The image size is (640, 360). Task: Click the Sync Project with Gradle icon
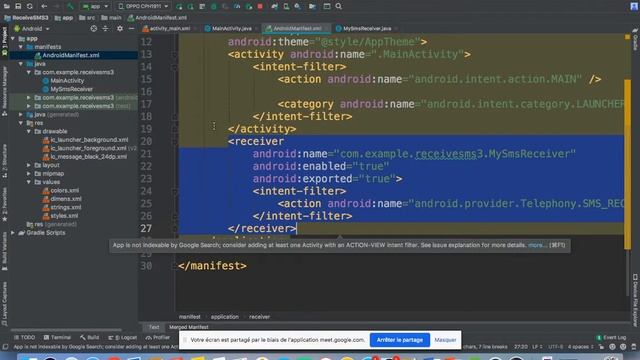[x=275, y=6]
